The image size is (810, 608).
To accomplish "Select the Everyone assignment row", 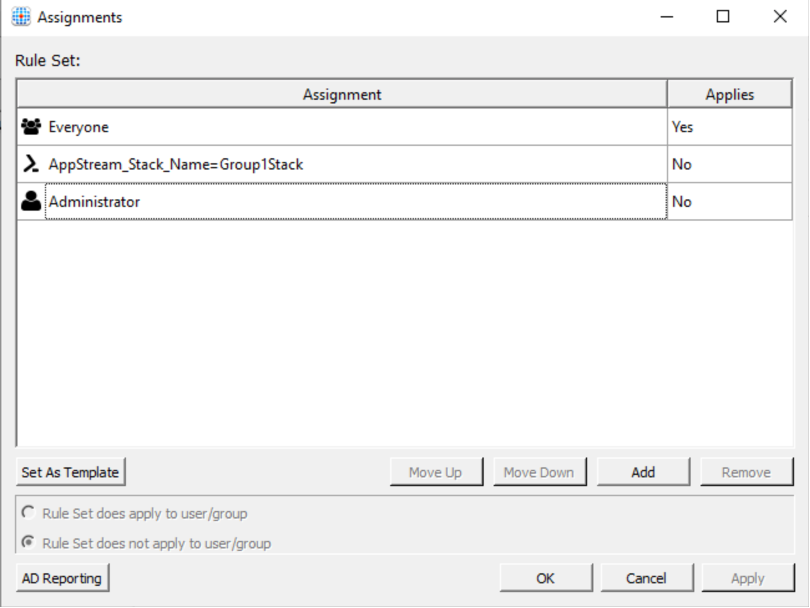I will tap(300, 126).
